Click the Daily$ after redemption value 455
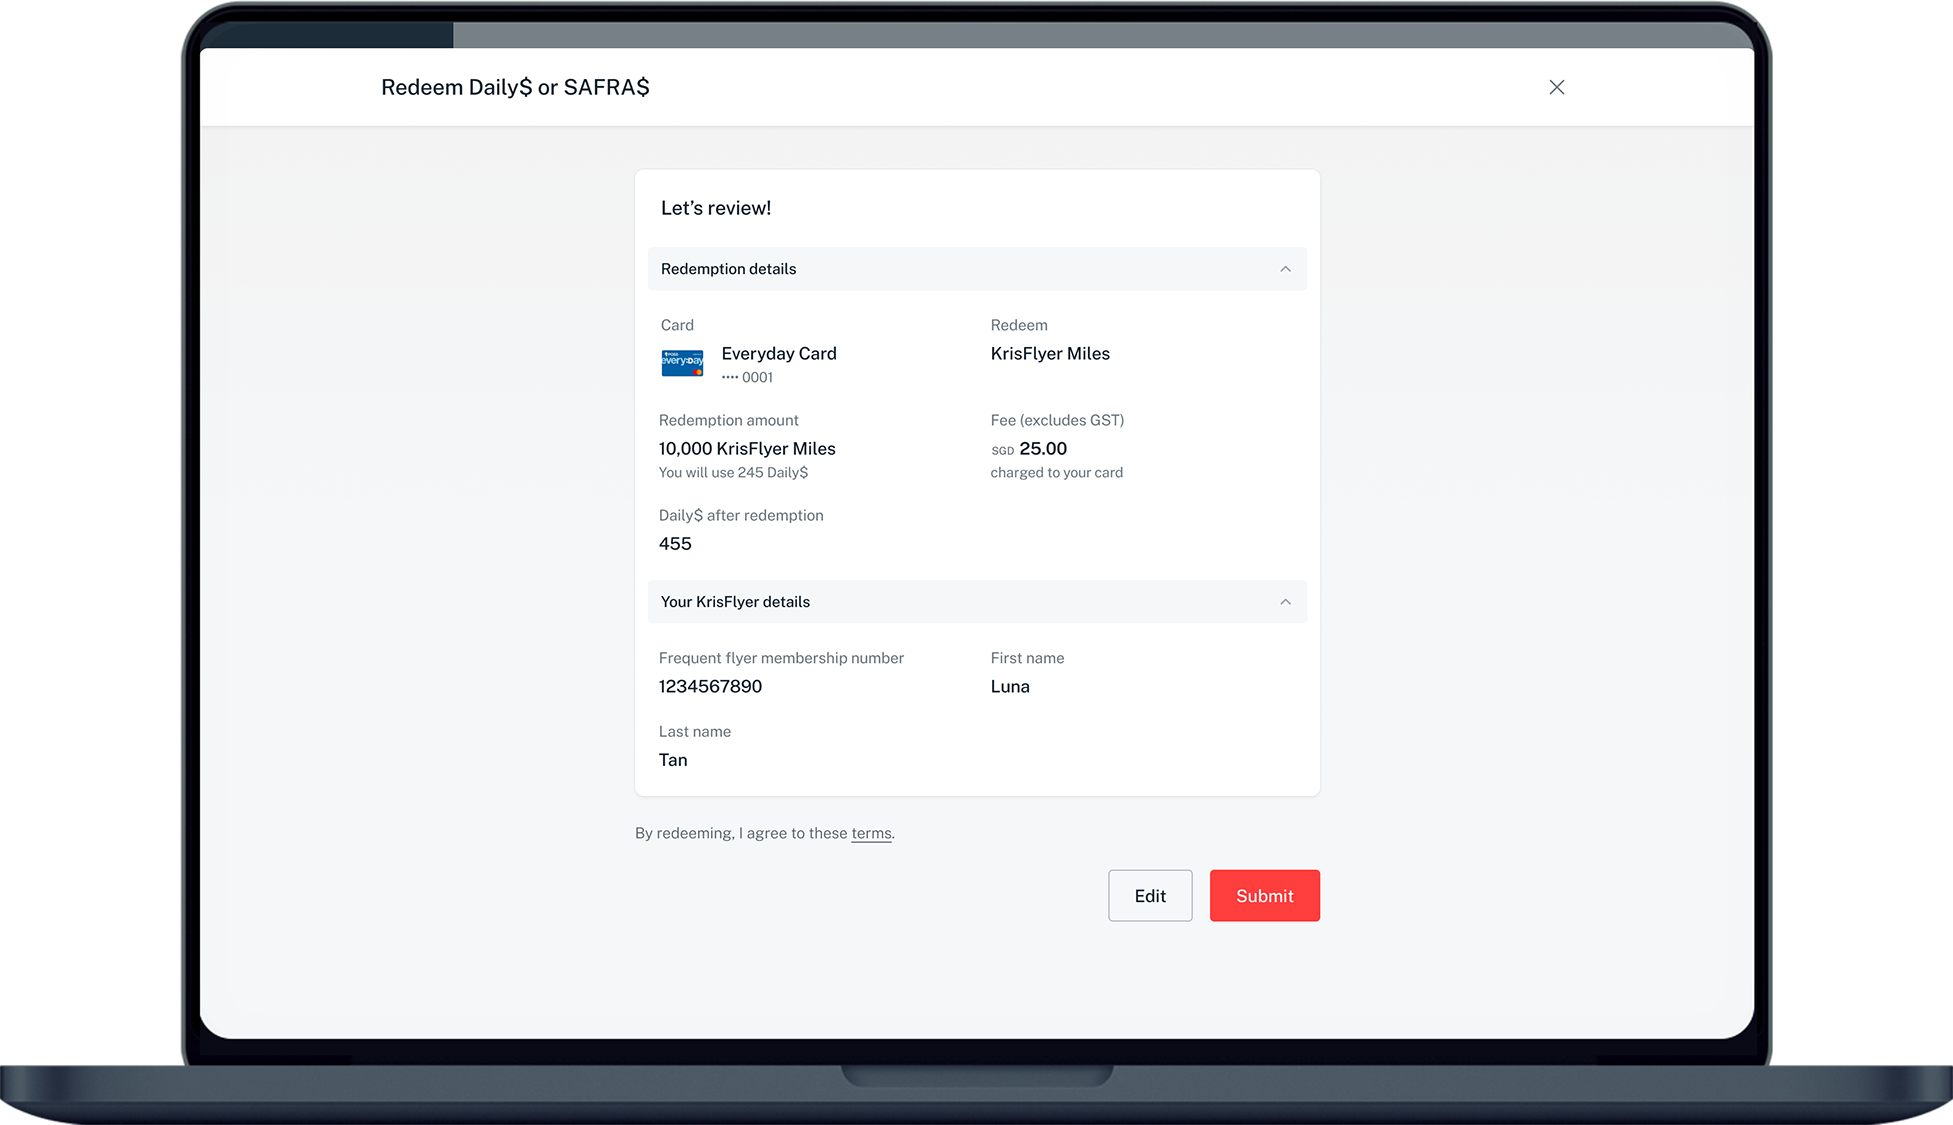The image size is (1953, 1125). pos(675,544)
